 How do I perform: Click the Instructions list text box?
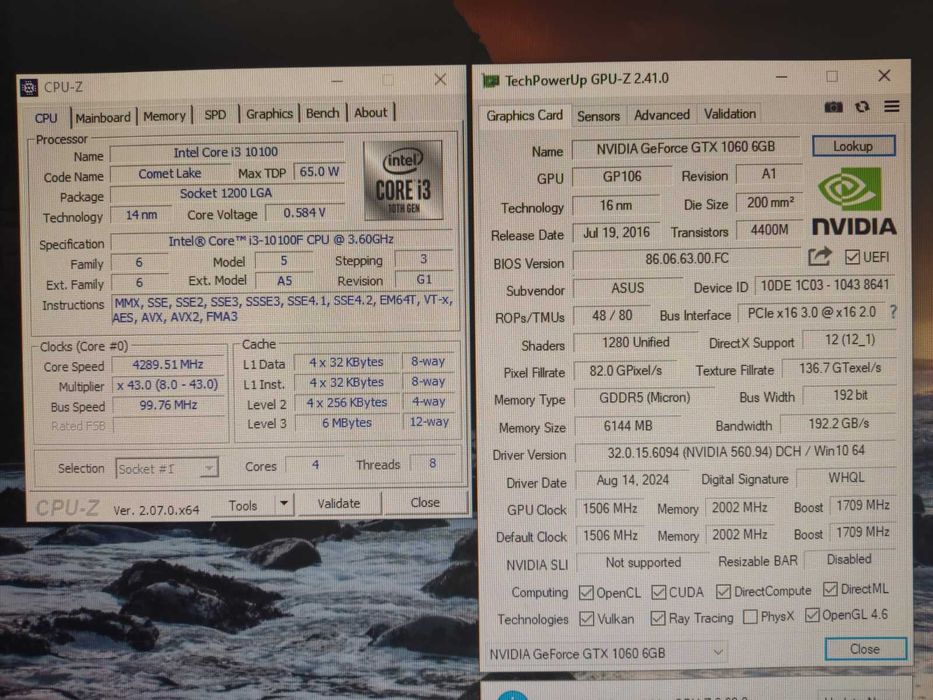pos(284,309)
